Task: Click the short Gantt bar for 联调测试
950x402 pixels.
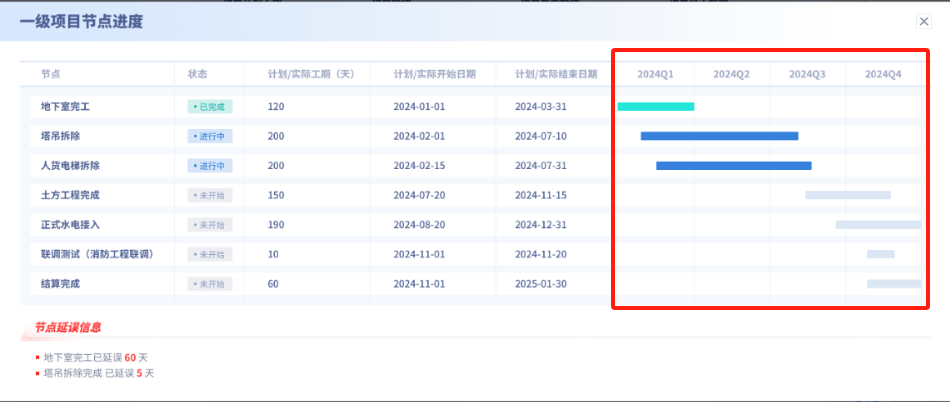Action: pos(880,254)
